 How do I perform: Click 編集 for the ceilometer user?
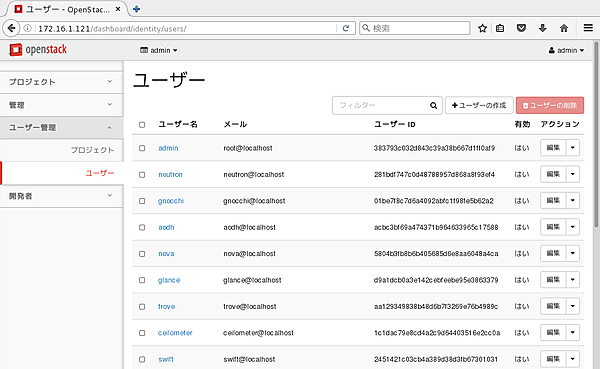(553, 333)
